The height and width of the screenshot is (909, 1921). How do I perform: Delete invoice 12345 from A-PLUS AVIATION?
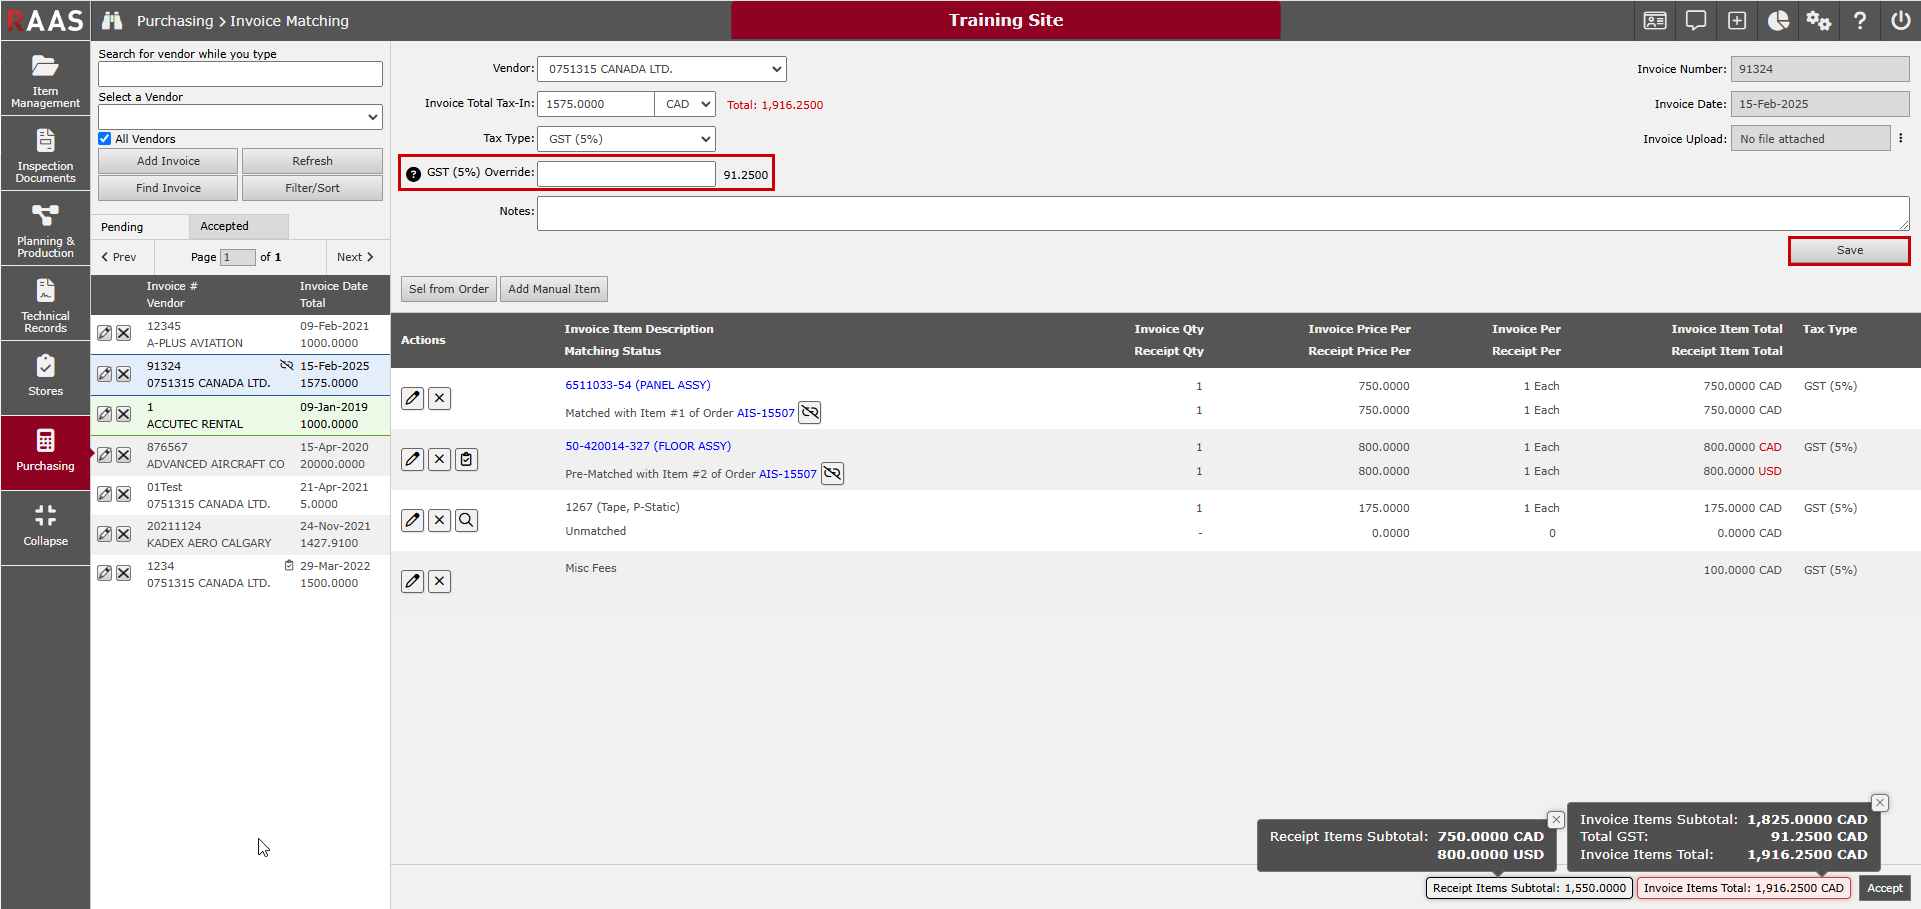124,333
